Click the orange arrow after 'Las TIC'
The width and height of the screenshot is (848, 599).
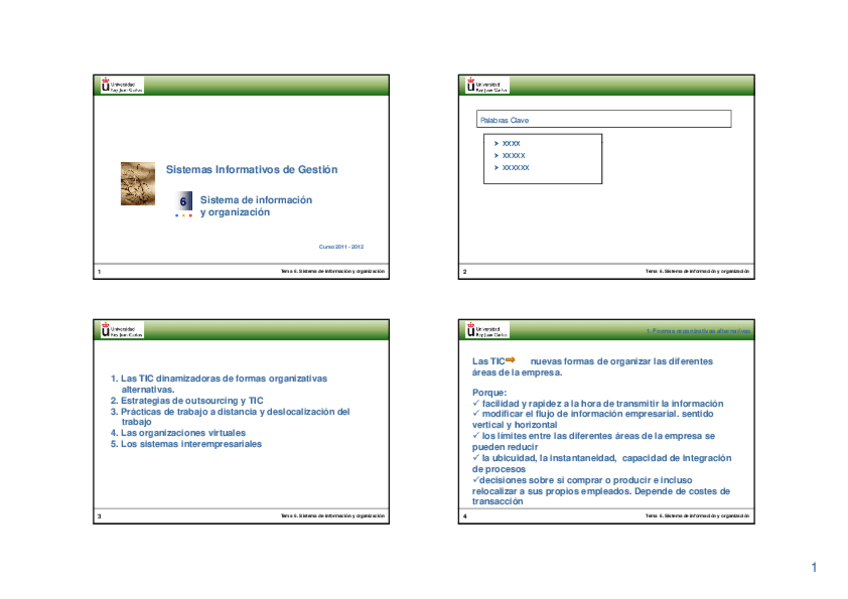coord(511,360)
